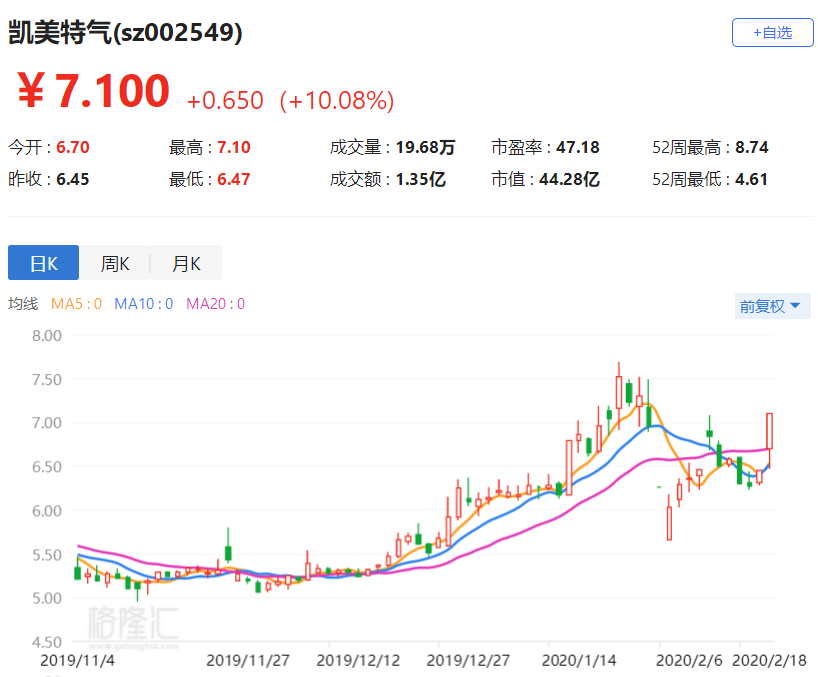
Task: Click the 52周最低 value 4.61
Action: 752,179
